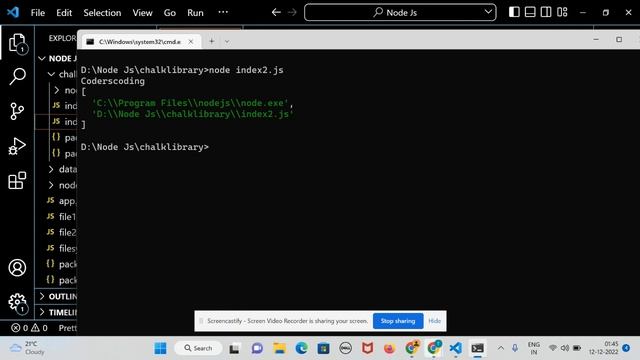640x360 pixels.
Task: Open file2 in the explorer tree
Action: (61, 232)
